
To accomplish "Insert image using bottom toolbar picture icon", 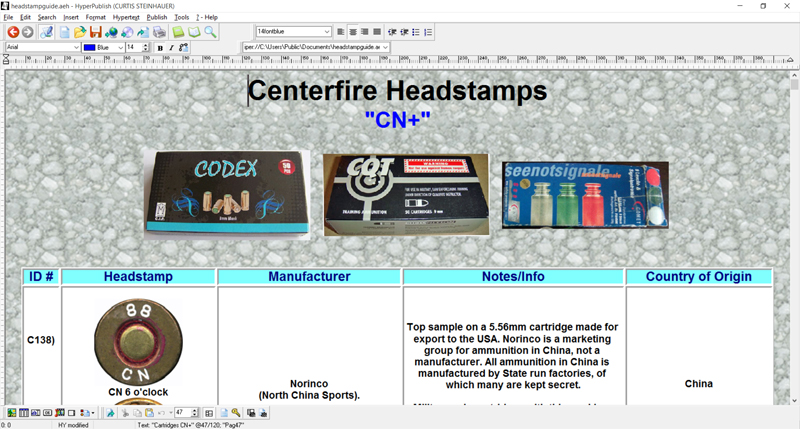I will 11,413.
